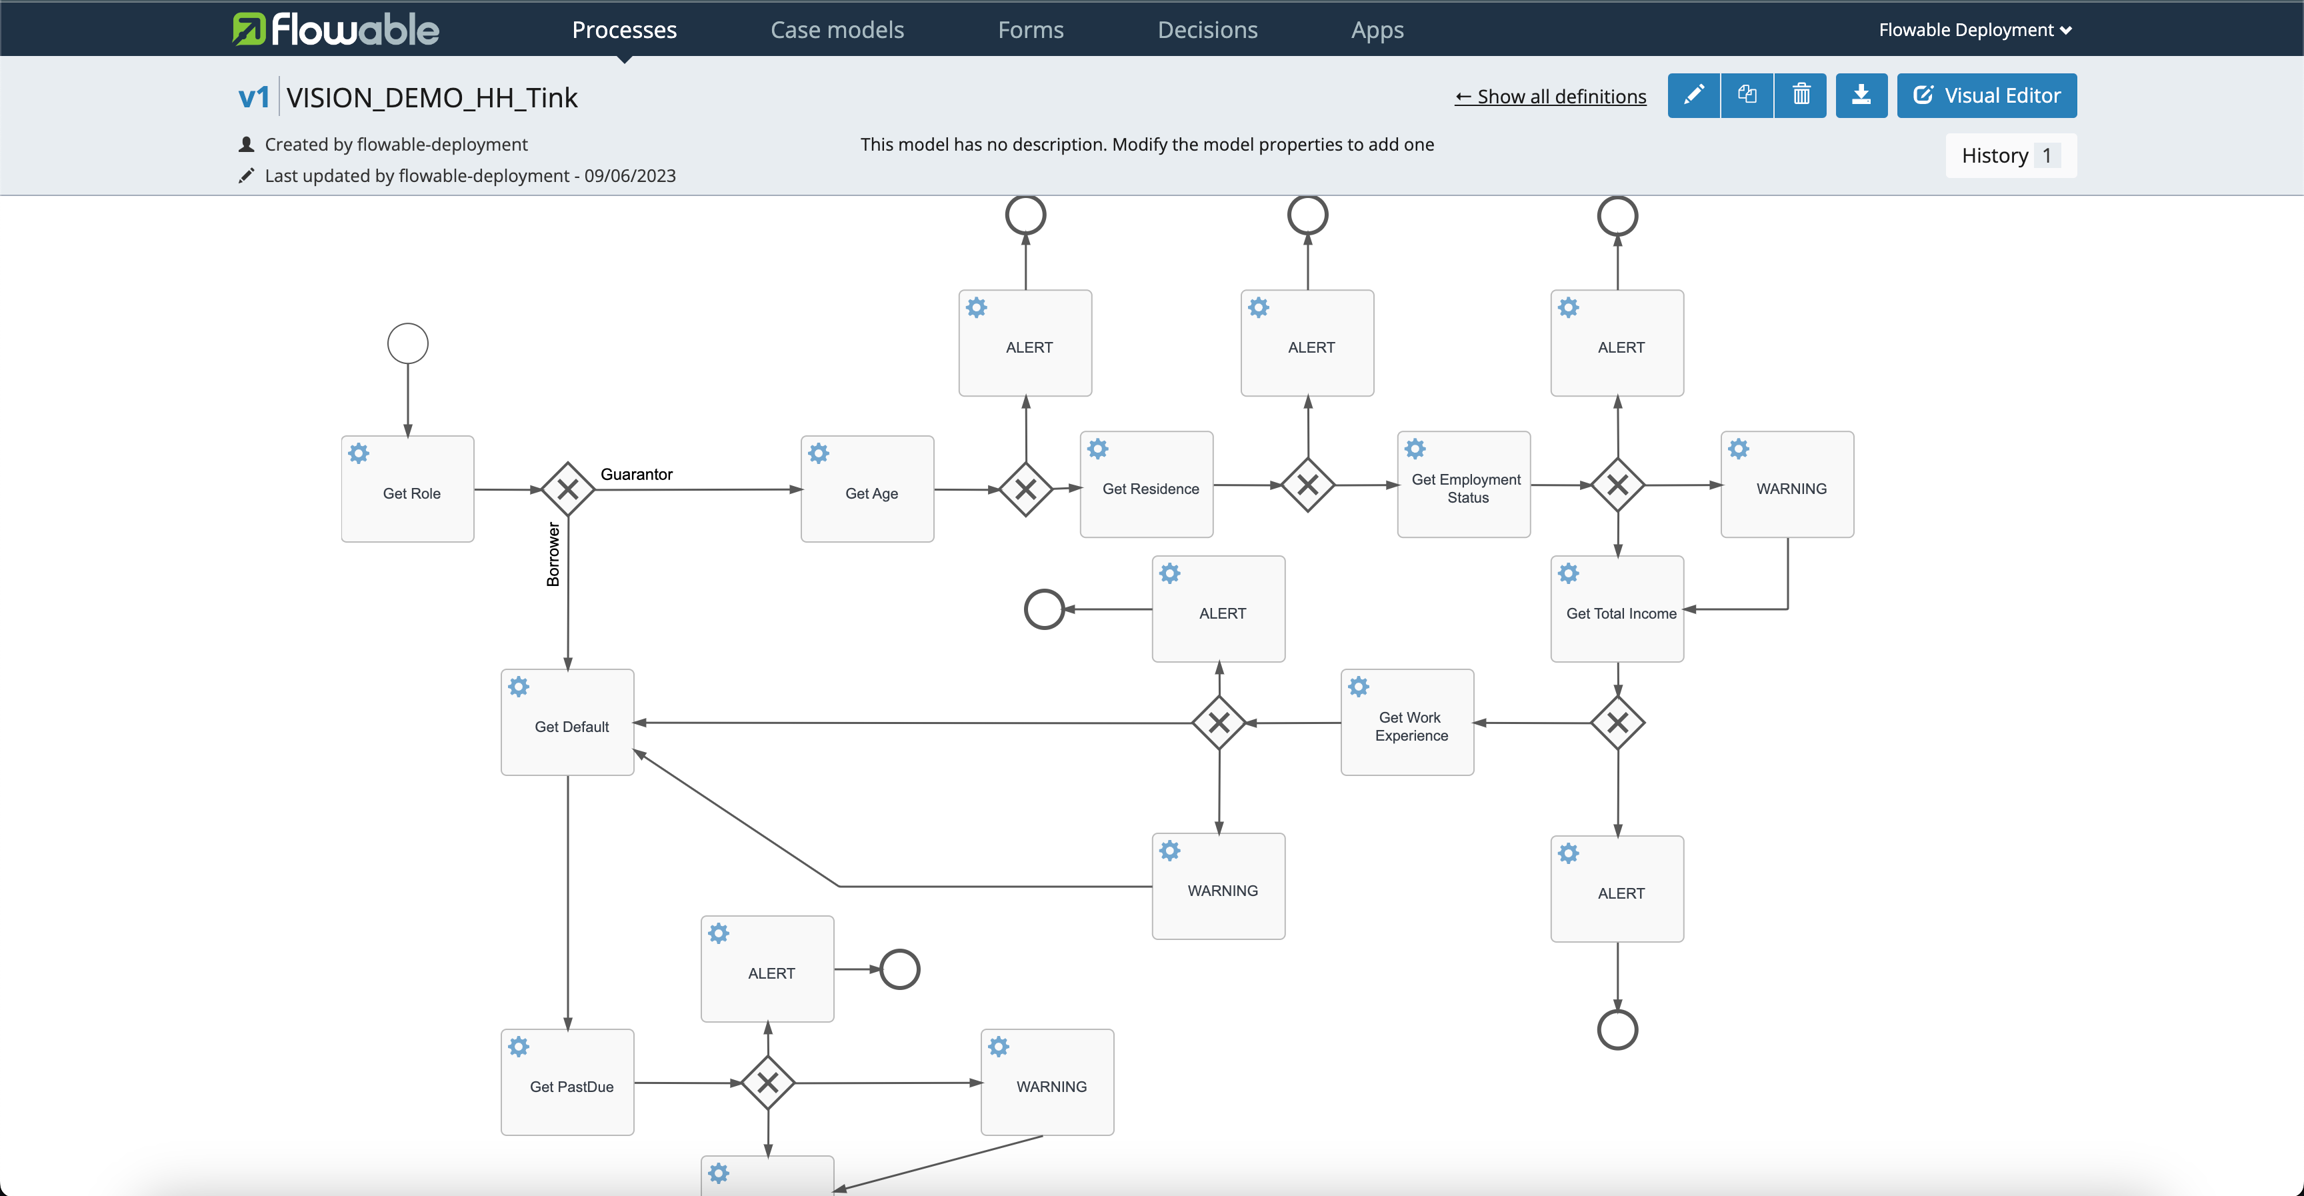Open the Visual Editor button
The height and width of the screenshot is (1196, 2304).
(x=1986, y=95)
